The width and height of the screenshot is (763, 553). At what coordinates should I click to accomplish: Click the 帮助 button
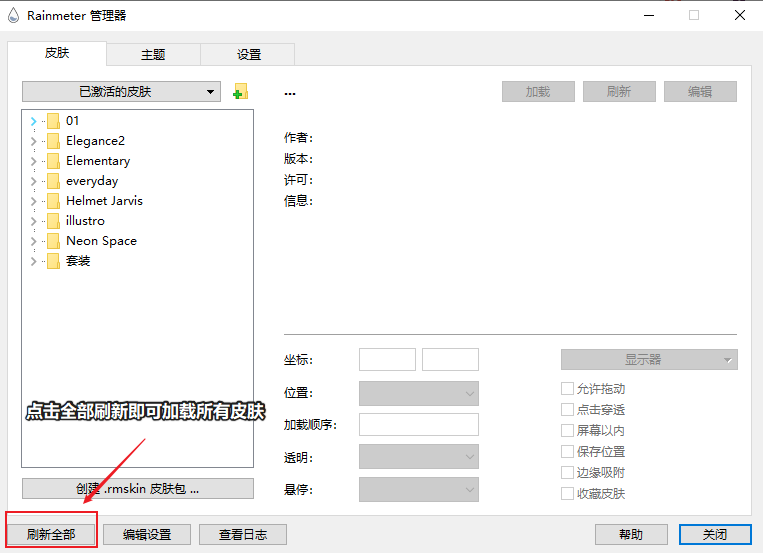point(631,535)
